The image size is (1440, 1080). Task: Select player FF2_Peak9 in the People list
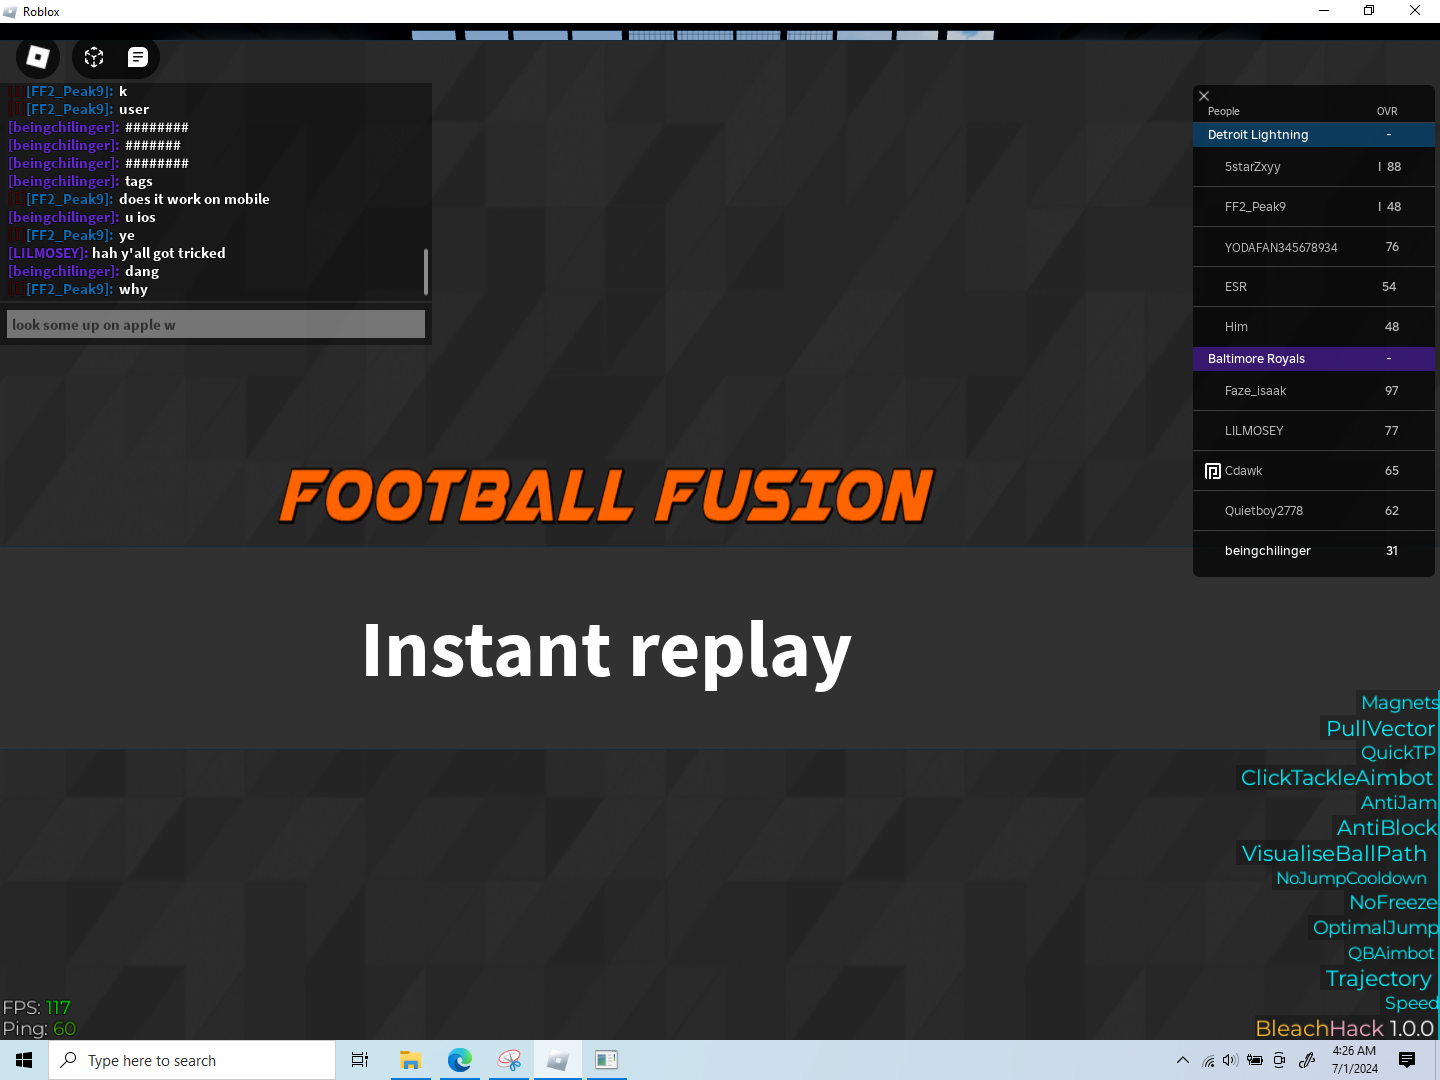[x=1314, y=207]
